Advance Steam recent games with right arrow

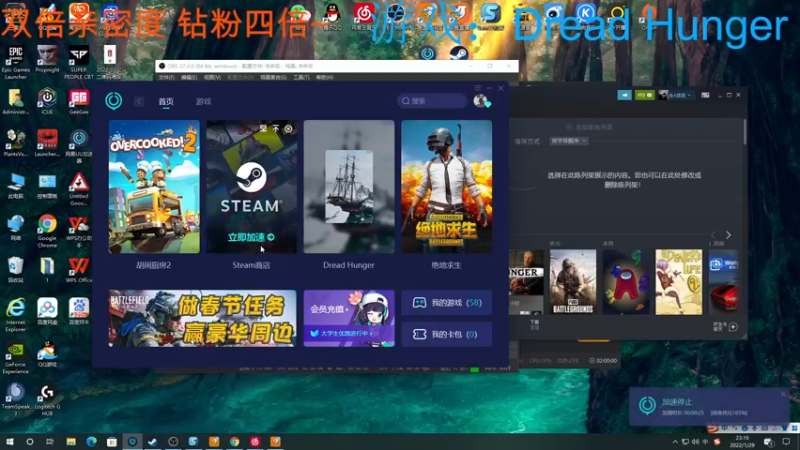[x=728, y=235]
